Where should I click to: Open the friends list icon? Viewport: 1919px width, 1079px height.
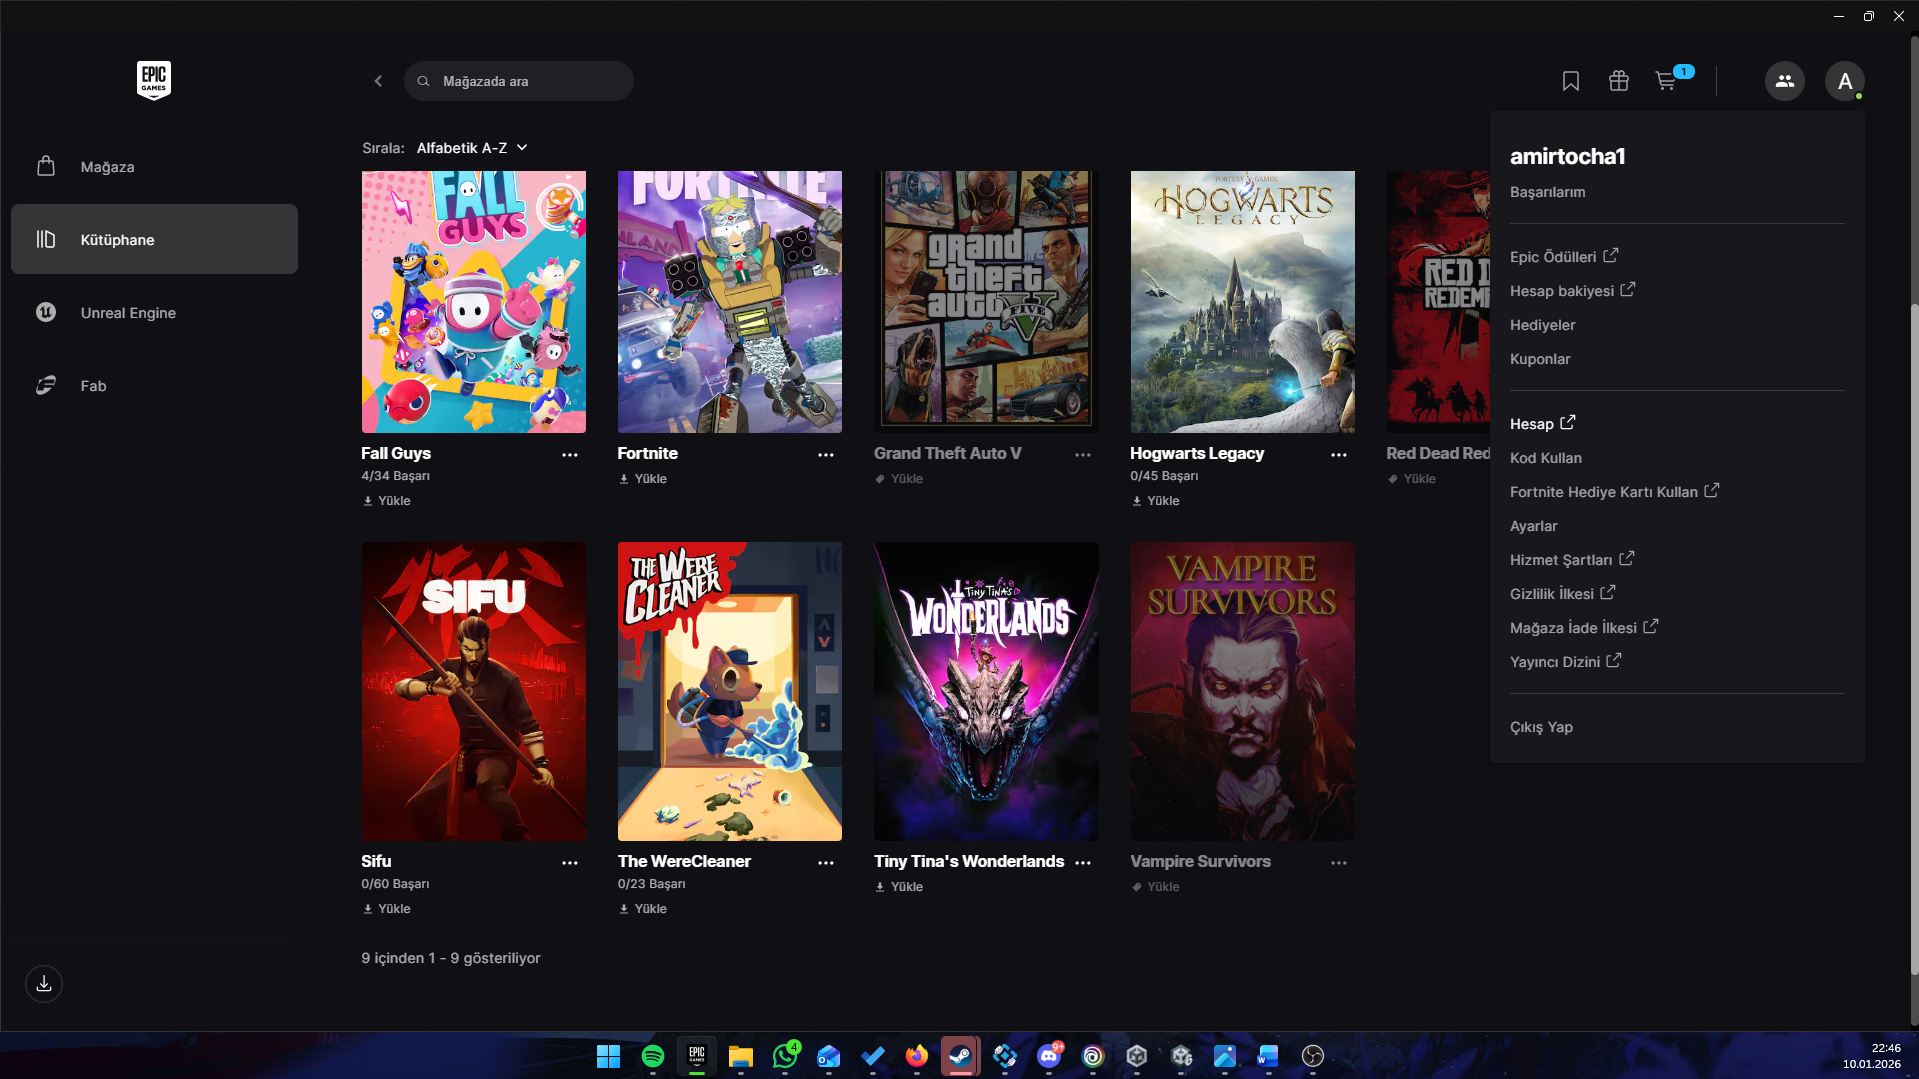[x=1785, y=81]
